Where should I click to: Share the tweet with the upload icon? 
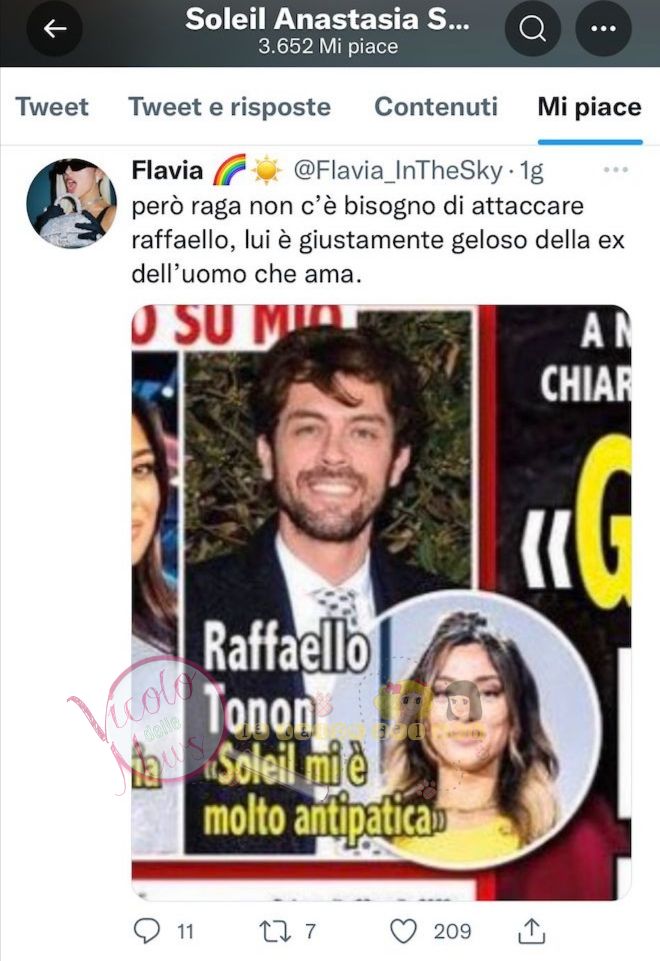(x=531, y=931)
